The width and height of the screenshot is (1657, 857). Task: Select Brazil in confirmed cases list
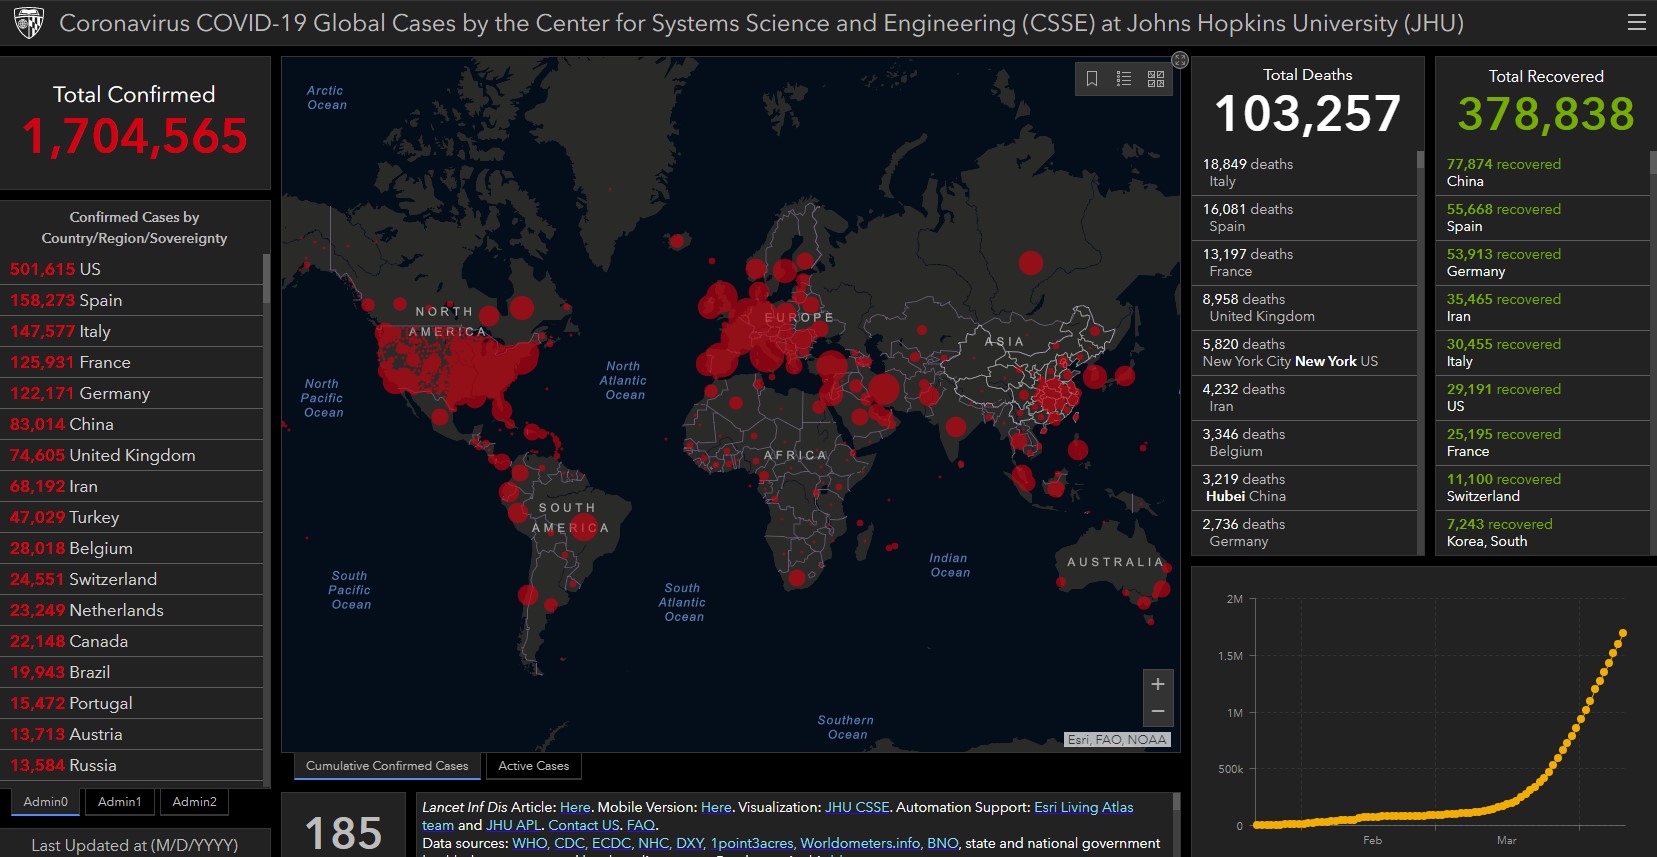[x=132, y=672]
